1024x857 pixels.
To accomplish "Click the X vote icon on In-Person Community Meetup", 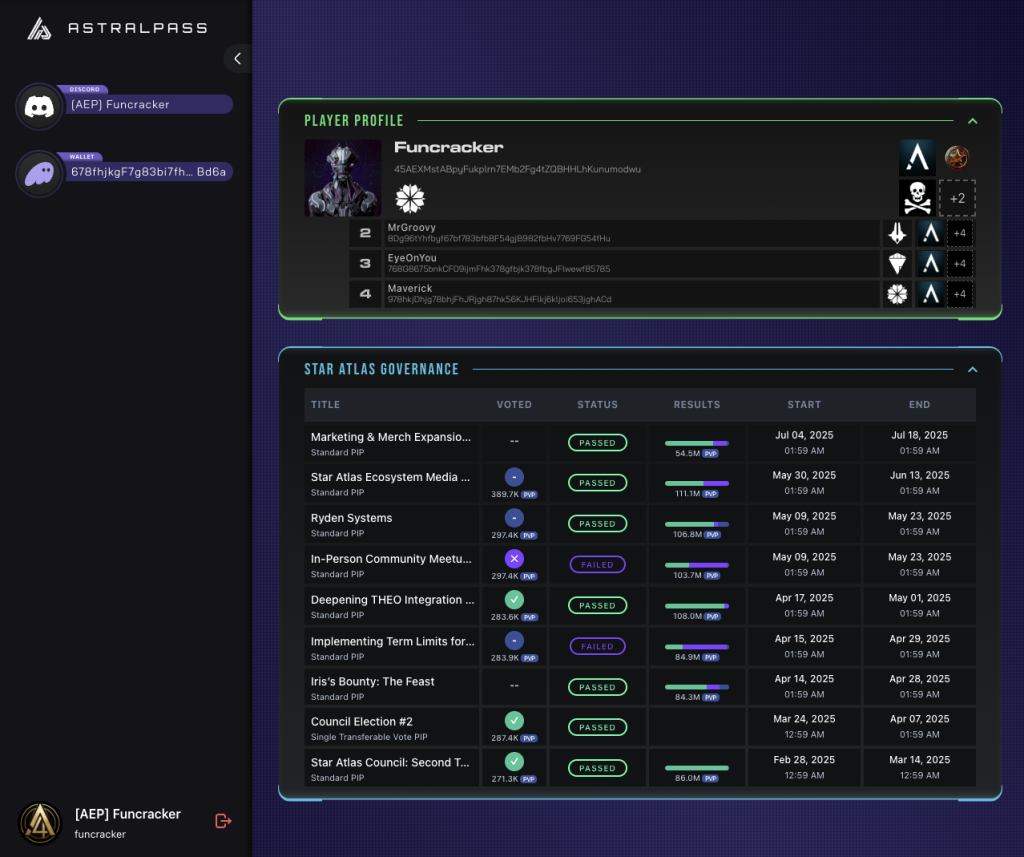I will tap(513, 558).
